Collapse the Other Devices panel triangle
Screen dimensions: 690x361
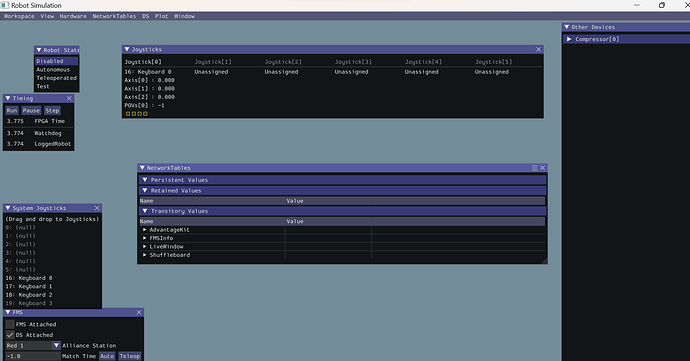coord(567,27)
